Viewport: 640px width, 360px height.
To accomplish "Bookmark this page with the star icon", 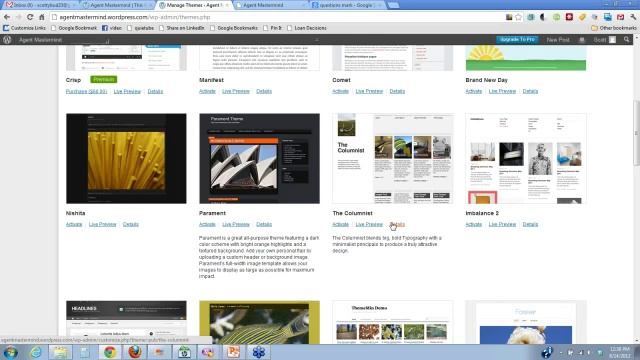I will coord(518,17).
